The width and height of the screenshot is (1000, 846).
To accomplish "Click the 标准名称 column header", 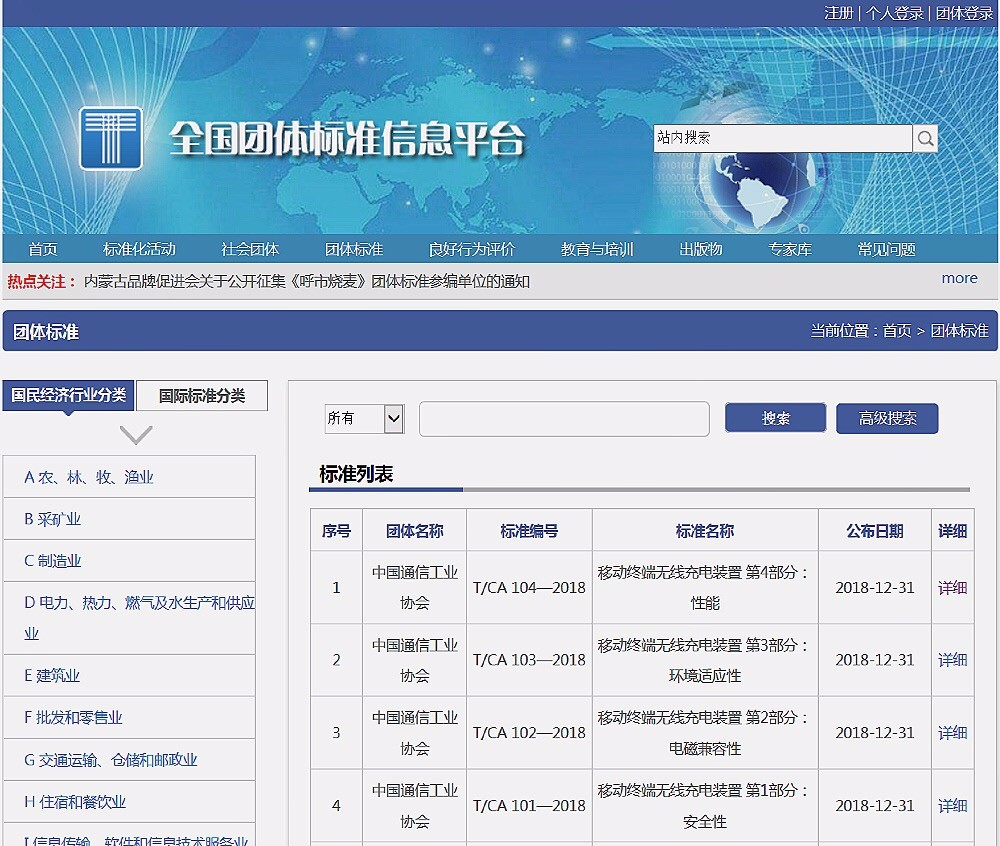I will 704,530.
